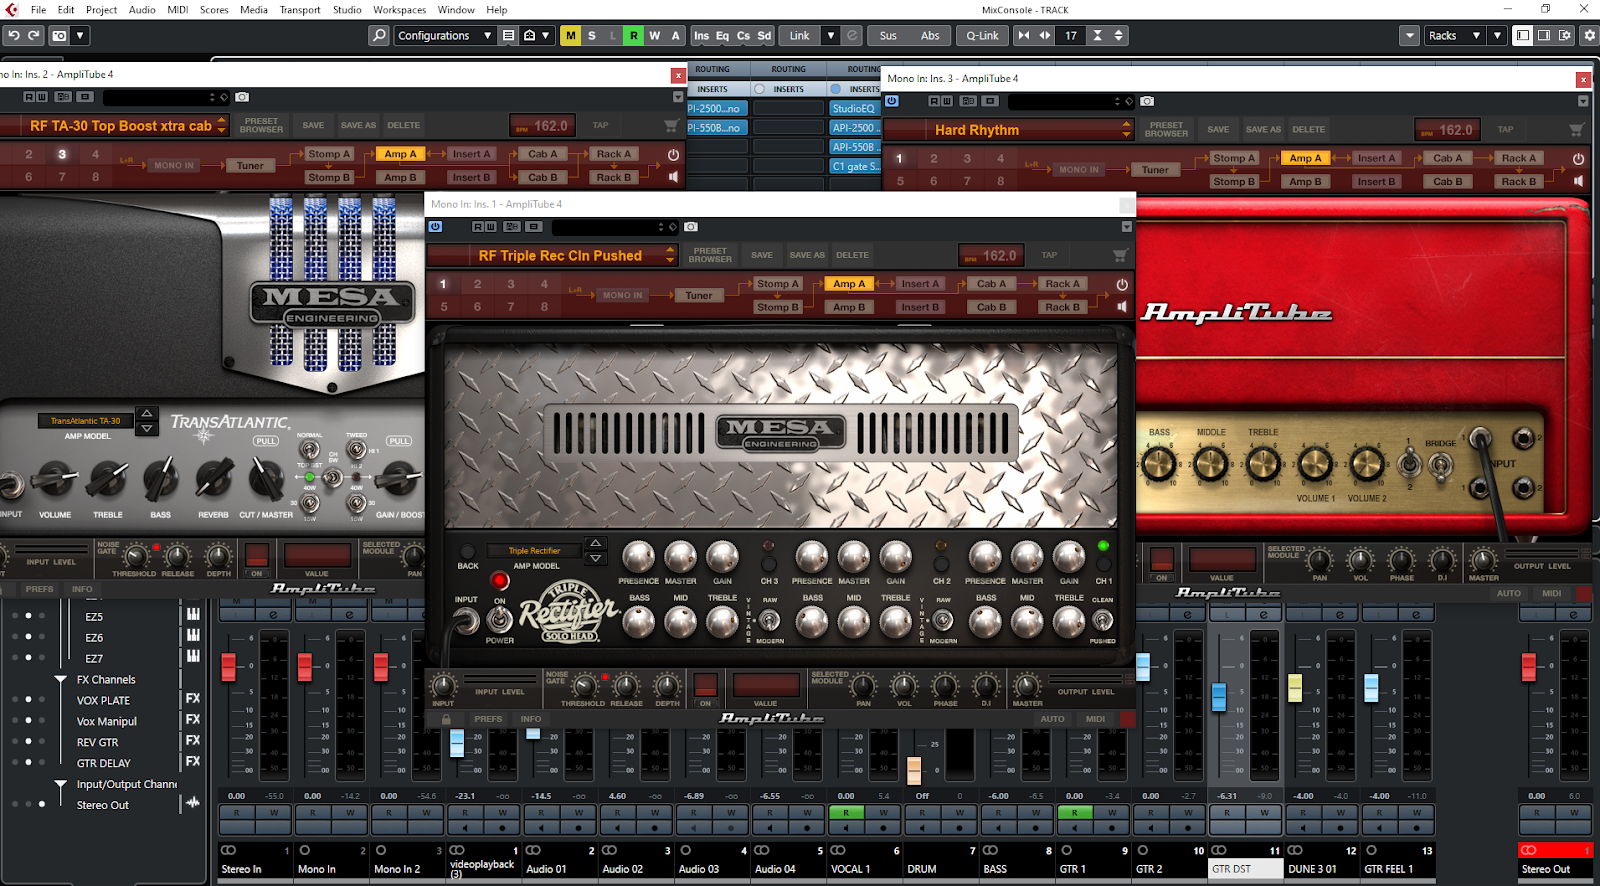This screenshot has height=886, width=1600.
Task: Click Q-Link button in toolbar
Action: click(982, 35)
